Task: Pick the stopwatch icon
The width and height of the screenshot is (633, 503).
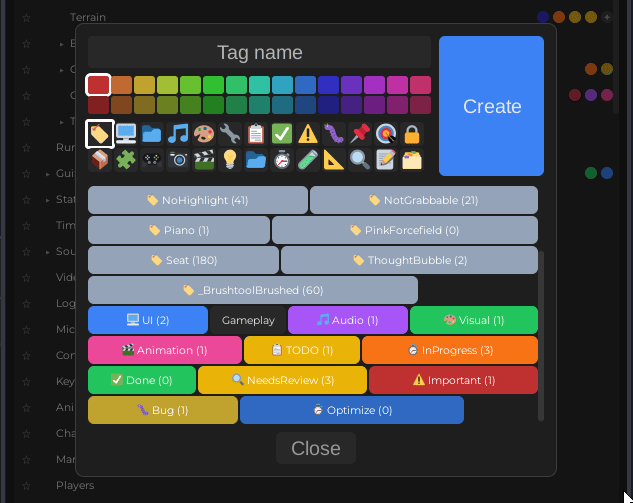Action: pyautogui.click(x=282, y=160)
